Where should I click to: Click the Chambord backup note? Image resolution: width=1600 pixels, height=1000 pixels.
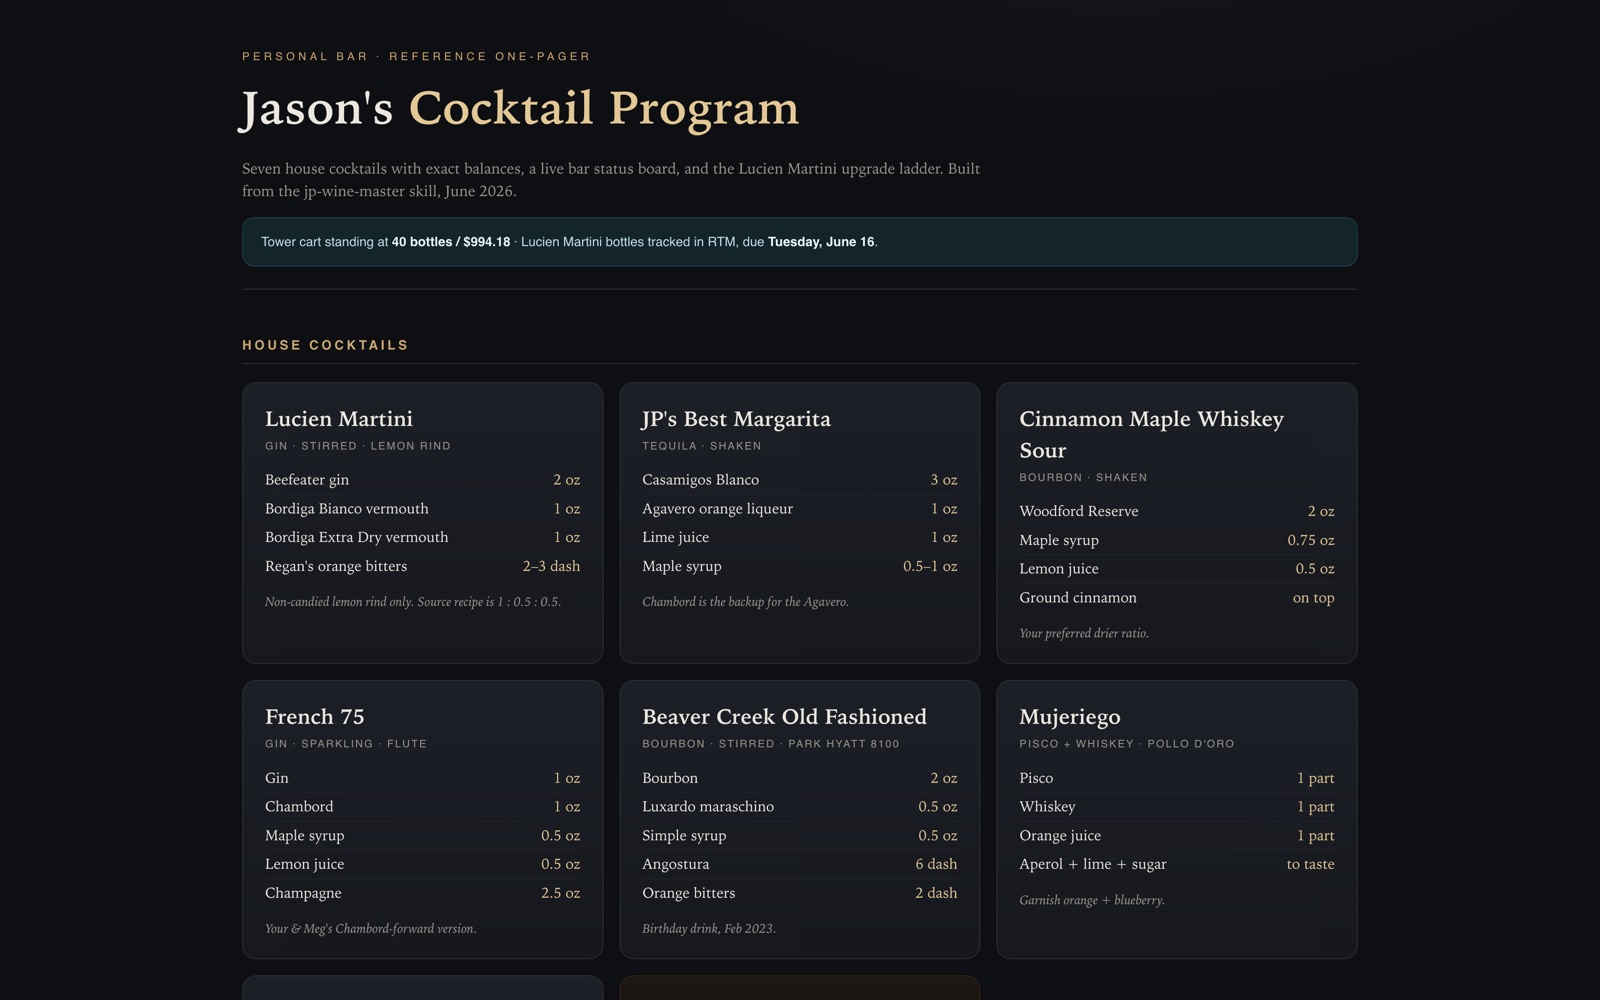coord(745,602)
